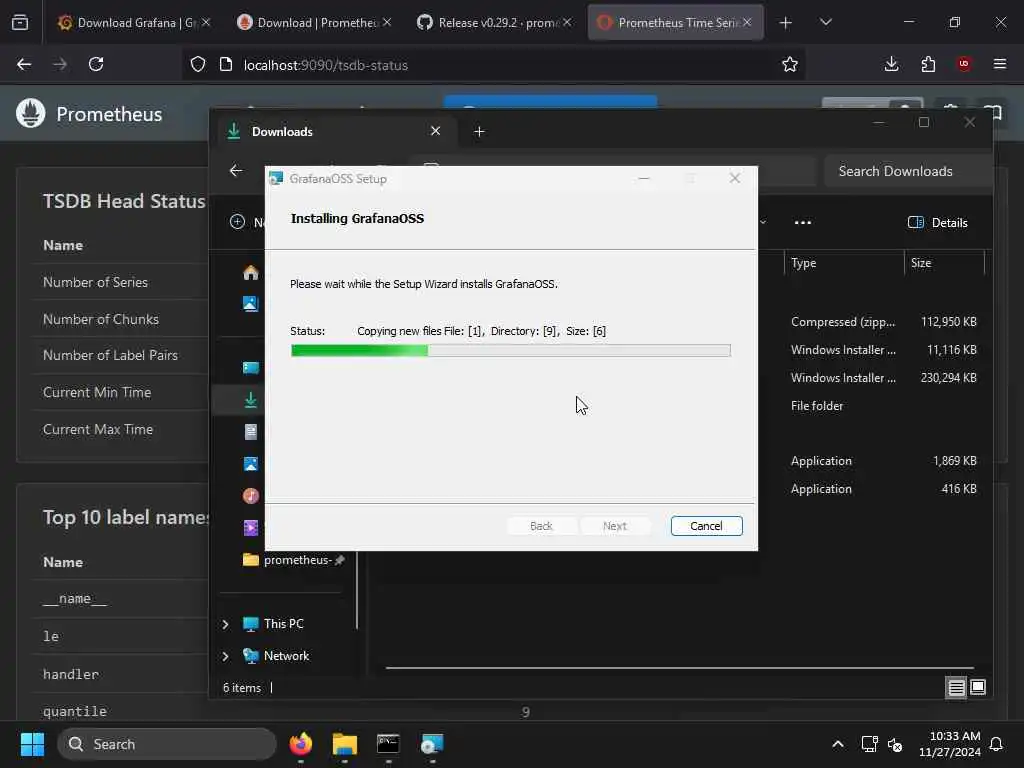Select the Downloads tab in File Explorer
The width and height of the screenshot is (1024, 768).
coord(333,131)
